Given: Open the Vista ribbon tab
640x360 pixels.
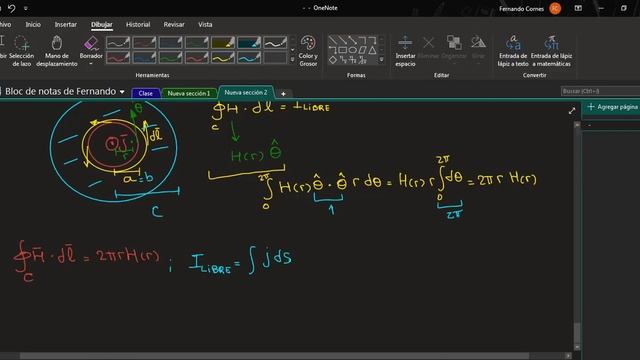Looking at the screenshot, I should click(205, 24).
